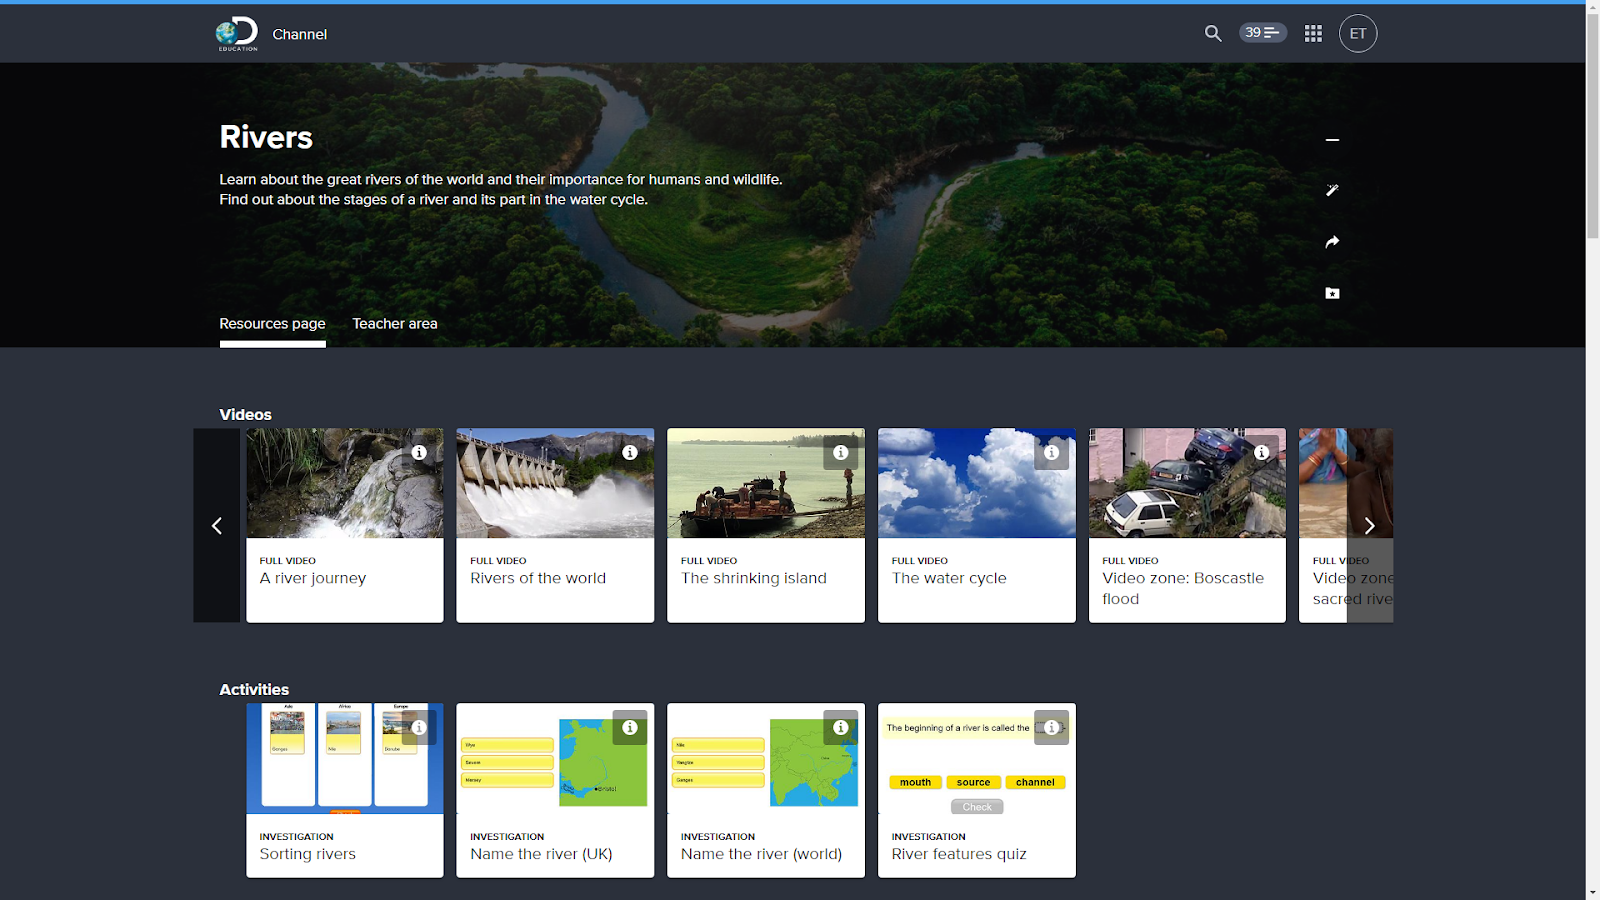
Task: Show info for Name the river (UK)
Action: 630,728
